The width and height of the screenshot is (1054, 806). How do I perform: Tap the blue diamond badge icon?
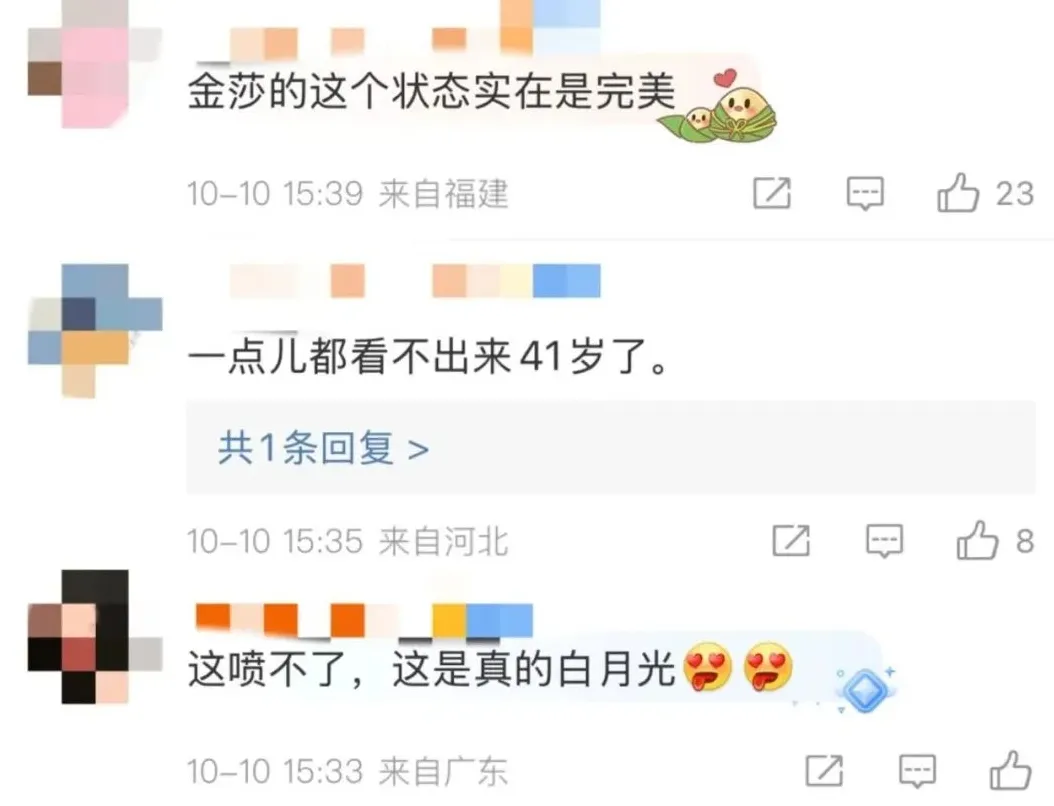(865, 689)
